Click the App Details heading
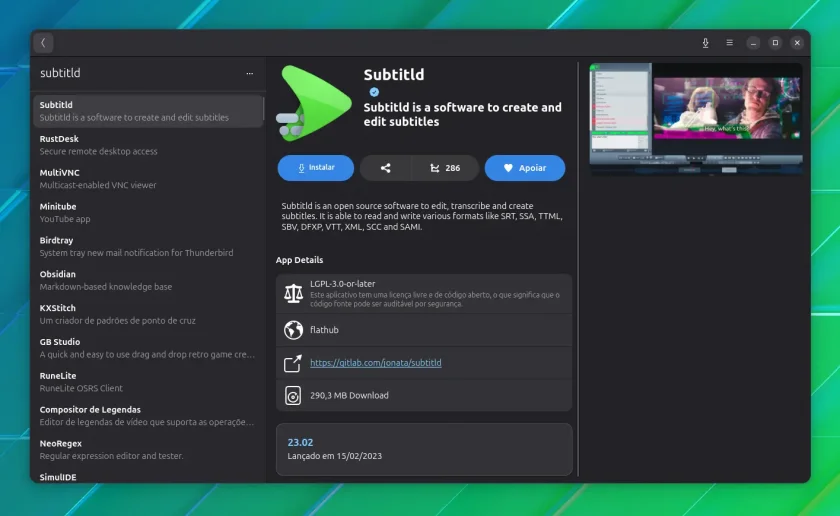 click(299, 260)
